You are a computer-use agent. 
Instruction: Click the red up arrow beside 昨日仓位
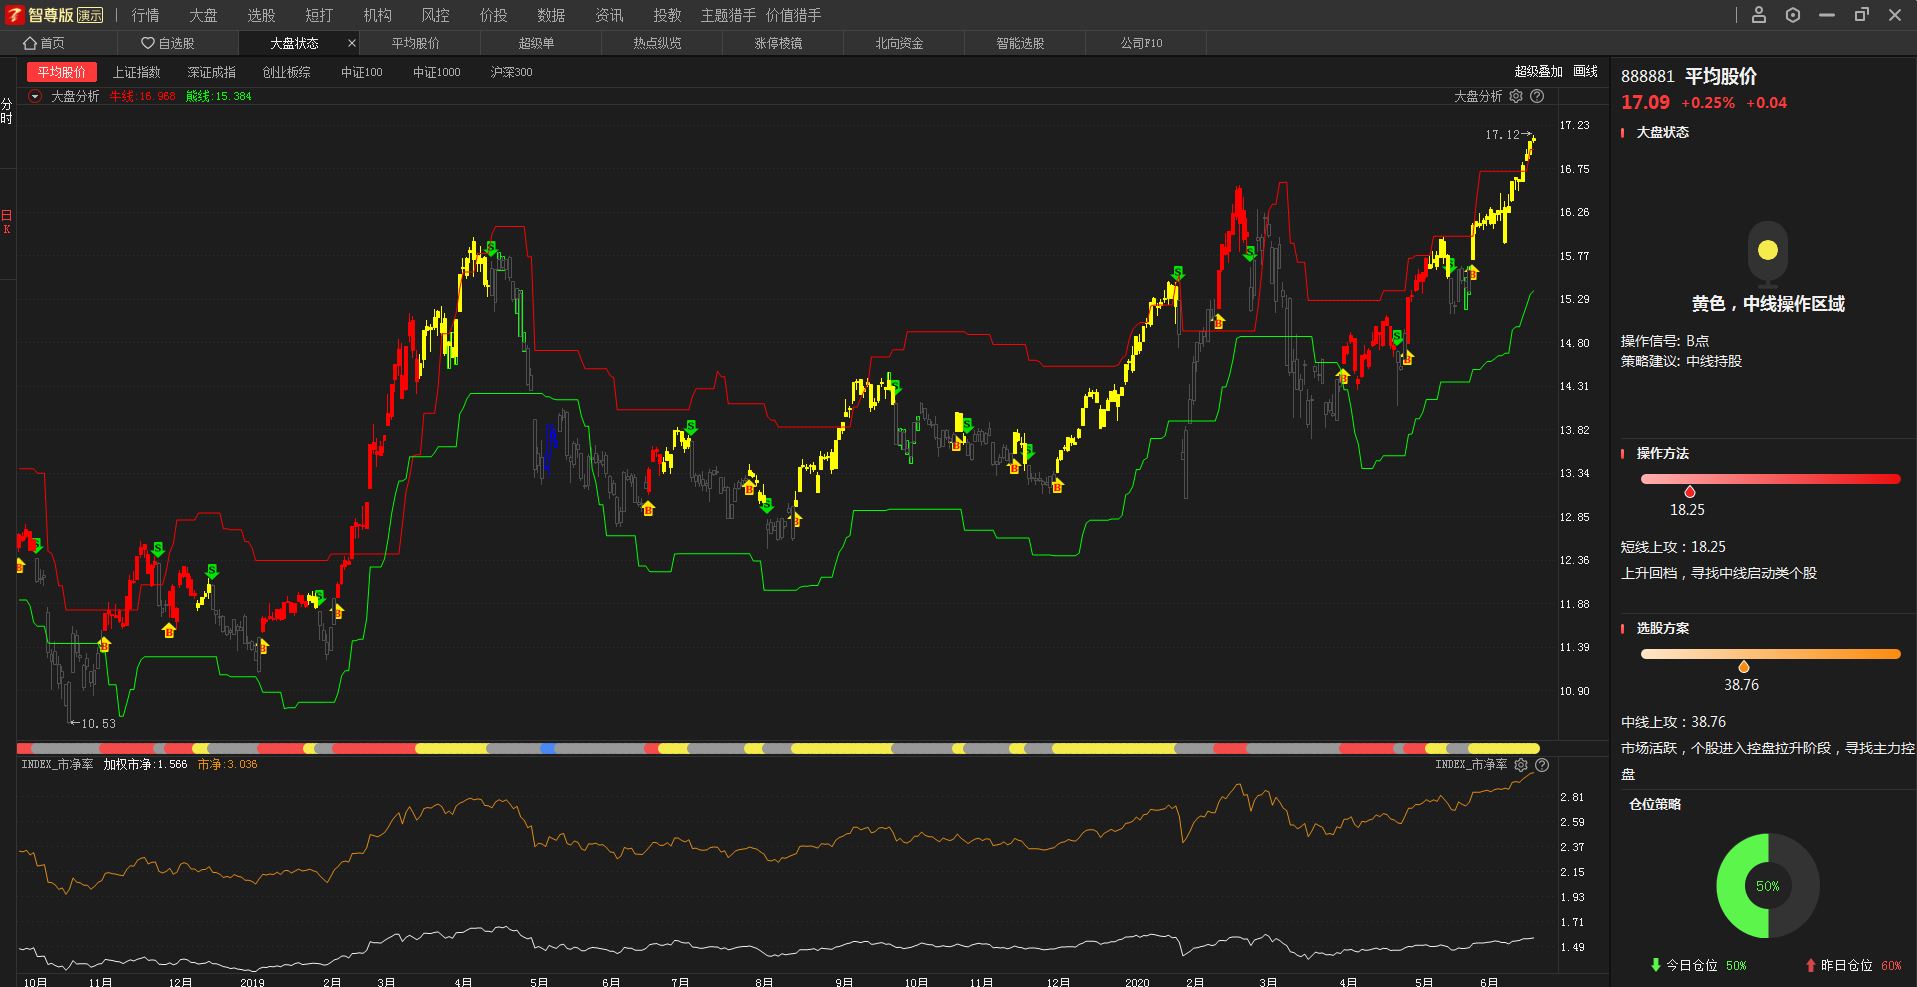click(x=1811, y=965)
